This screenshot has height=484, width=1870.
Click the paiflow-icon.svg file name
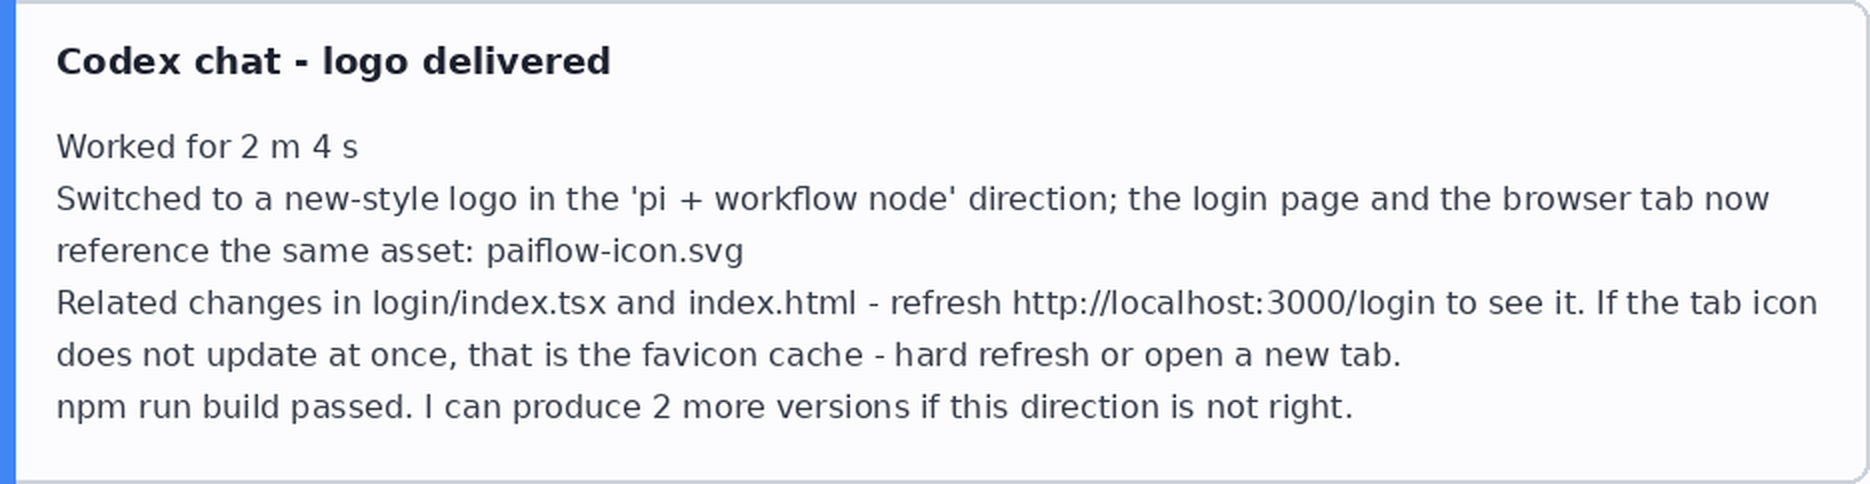[x=615, y=251]
